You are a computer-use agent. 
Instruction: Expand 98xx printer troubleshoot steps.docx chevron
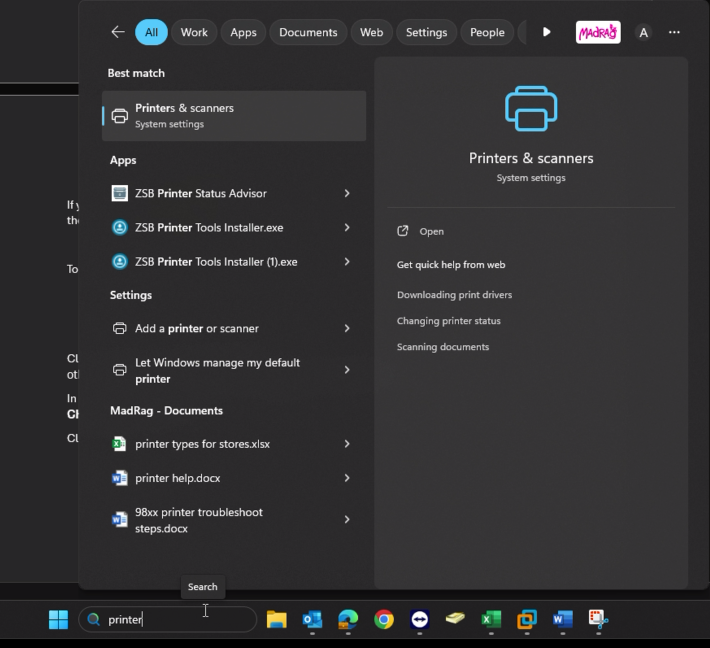(x=347, y=519)
